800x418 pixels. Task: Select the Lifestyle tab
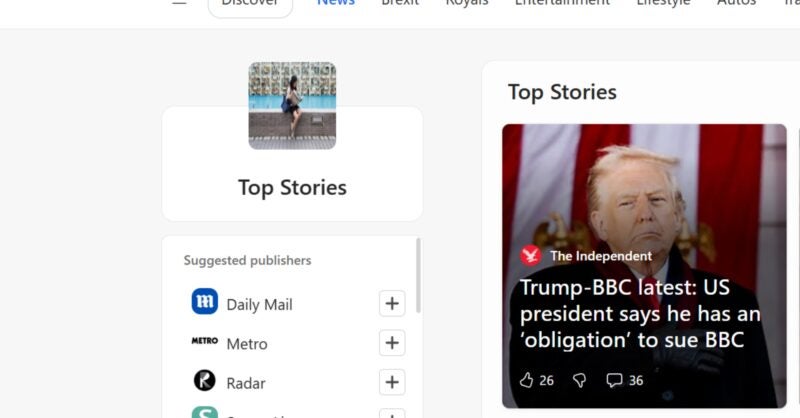[x=663, y=3]
